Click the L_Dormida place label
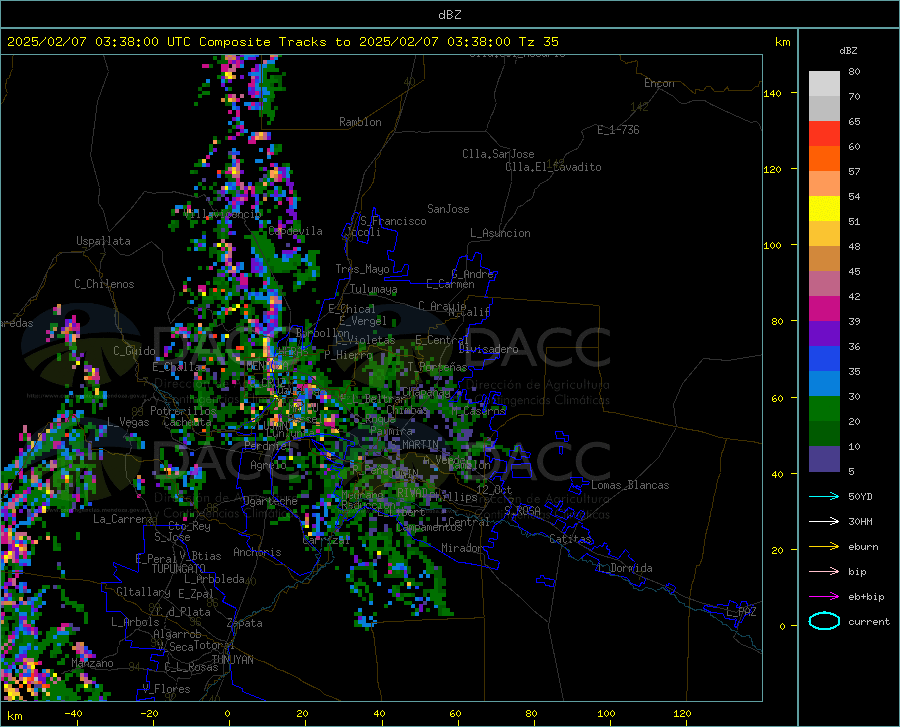Screen dimensions: 900x727 624,568
